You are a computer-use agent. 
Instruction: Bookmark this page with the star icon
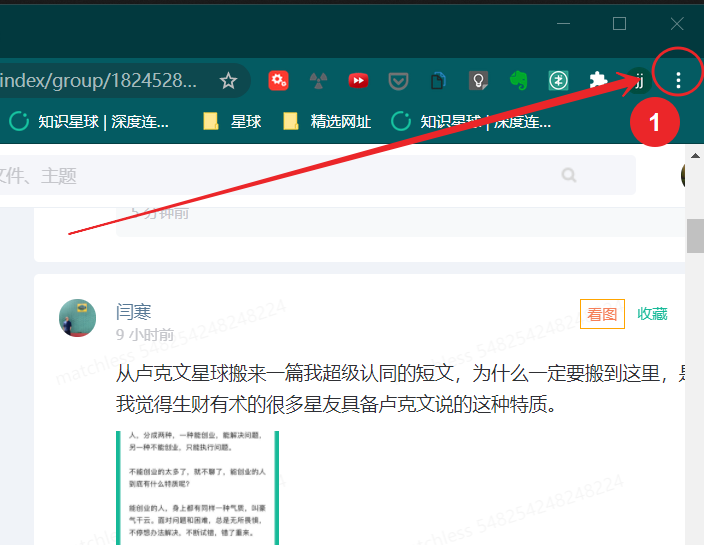228,80
